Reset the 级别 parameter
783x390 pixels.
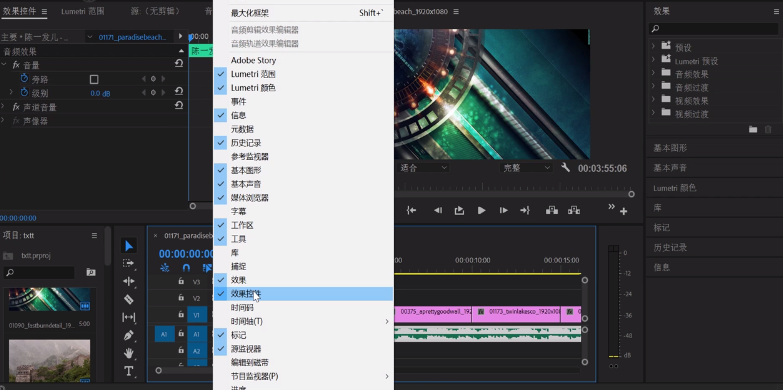[x=179, y=91]
